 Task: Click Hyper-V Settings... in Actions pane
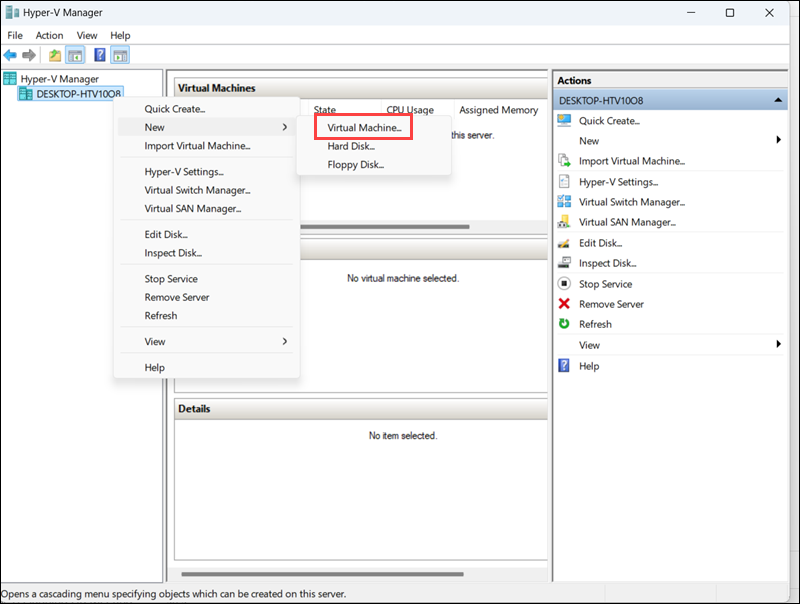point(619,182)
